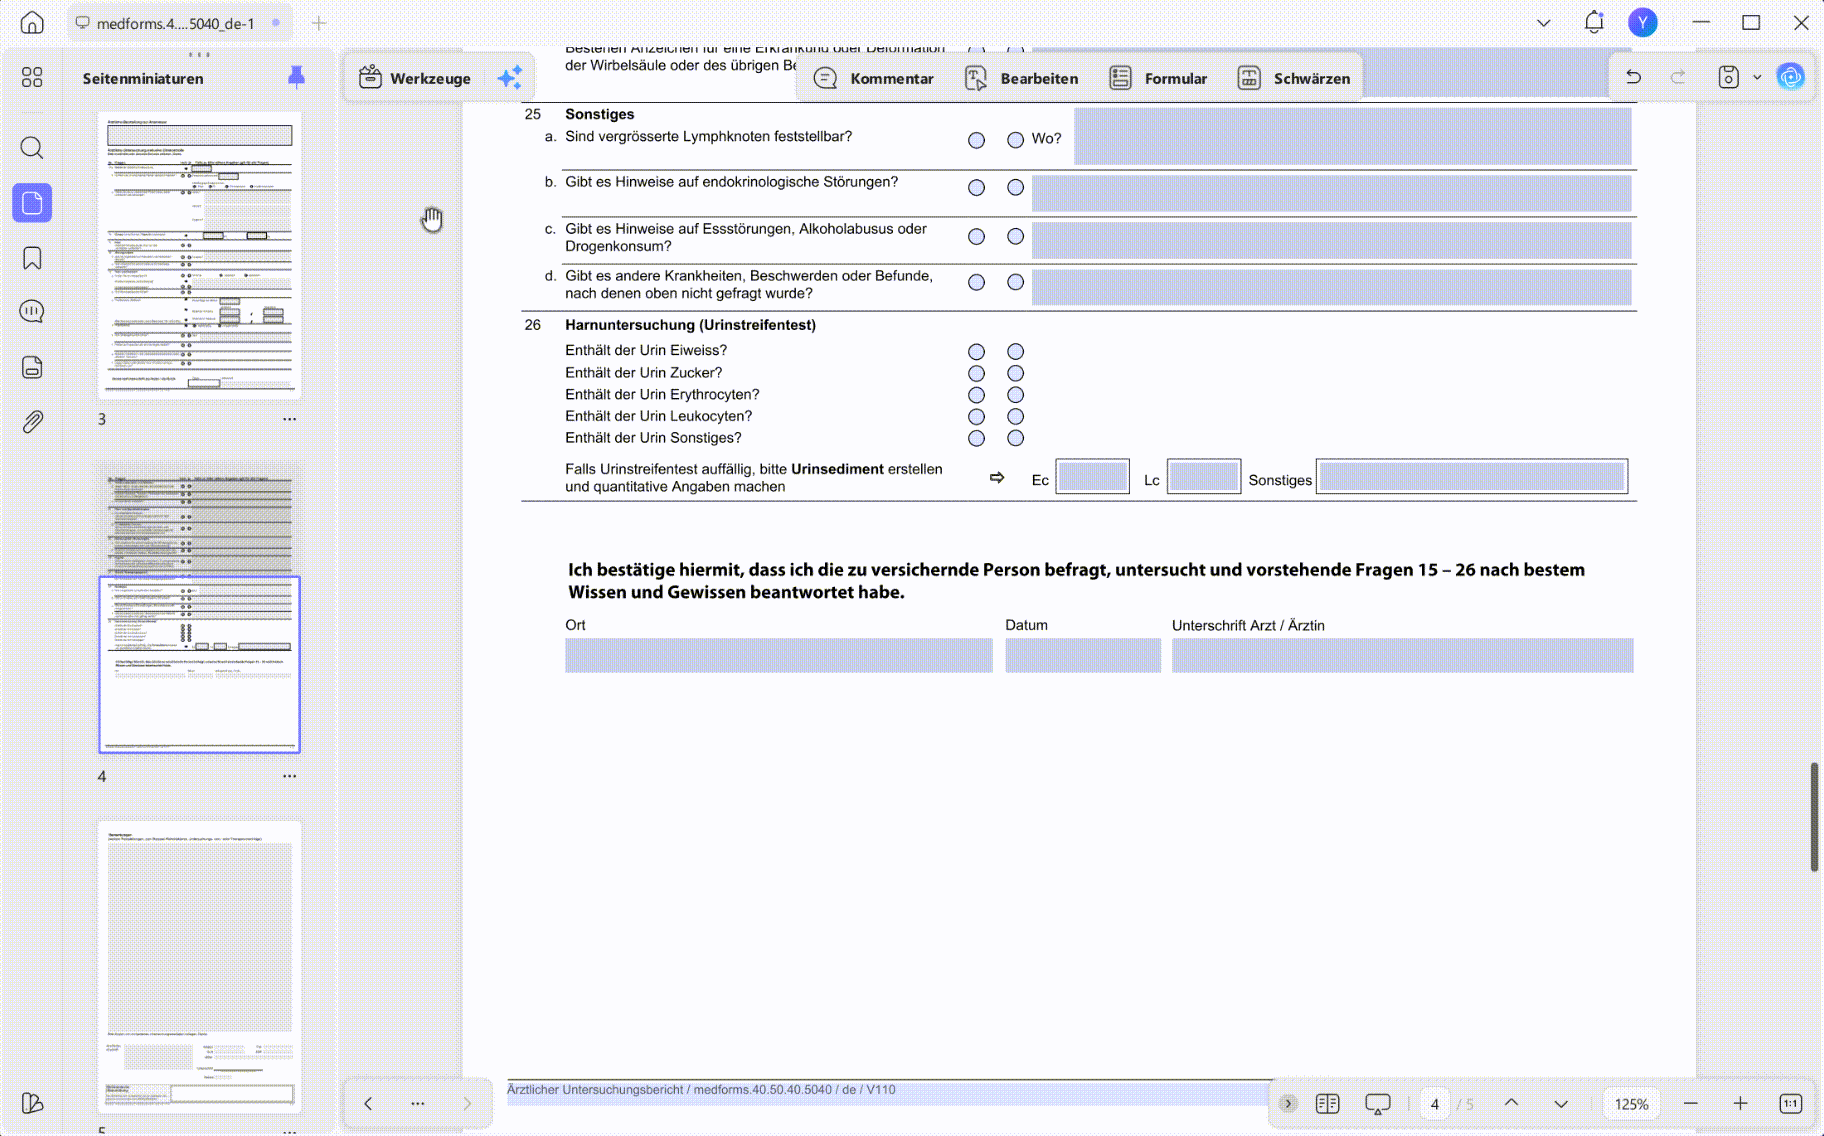This screenshot has width=1824, height=1136.
Task: Undo the last action
Action: (1633, 77)
